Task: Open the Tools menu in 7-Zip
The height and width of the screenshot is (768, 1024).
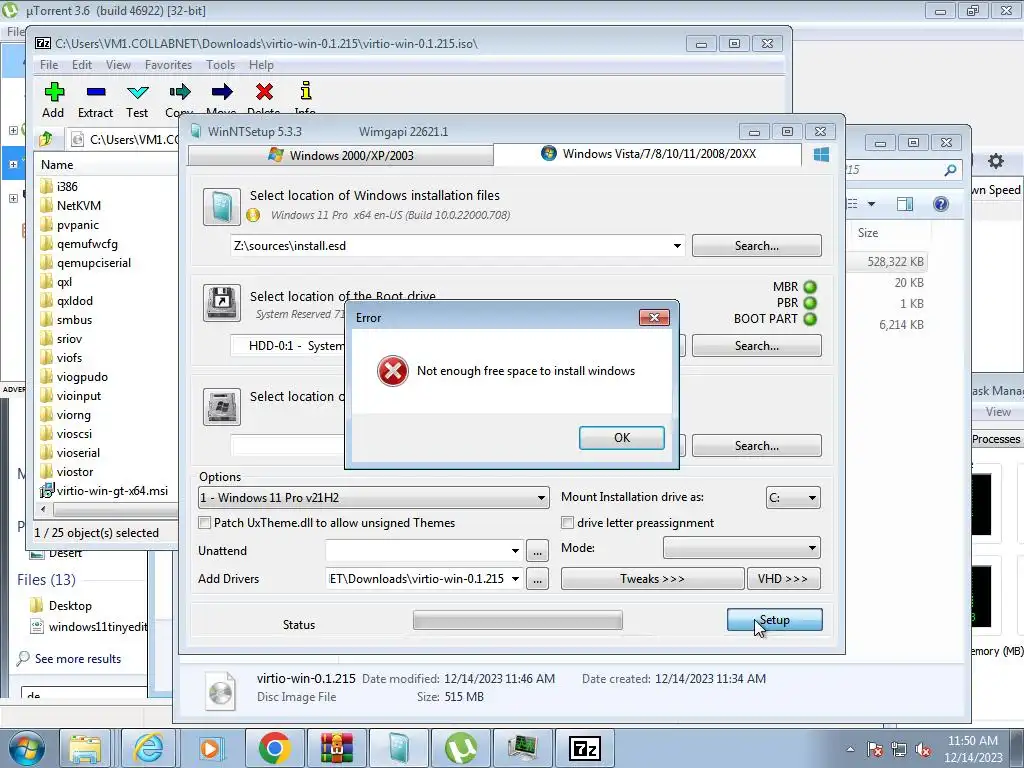Action: (x=220, y=65)
